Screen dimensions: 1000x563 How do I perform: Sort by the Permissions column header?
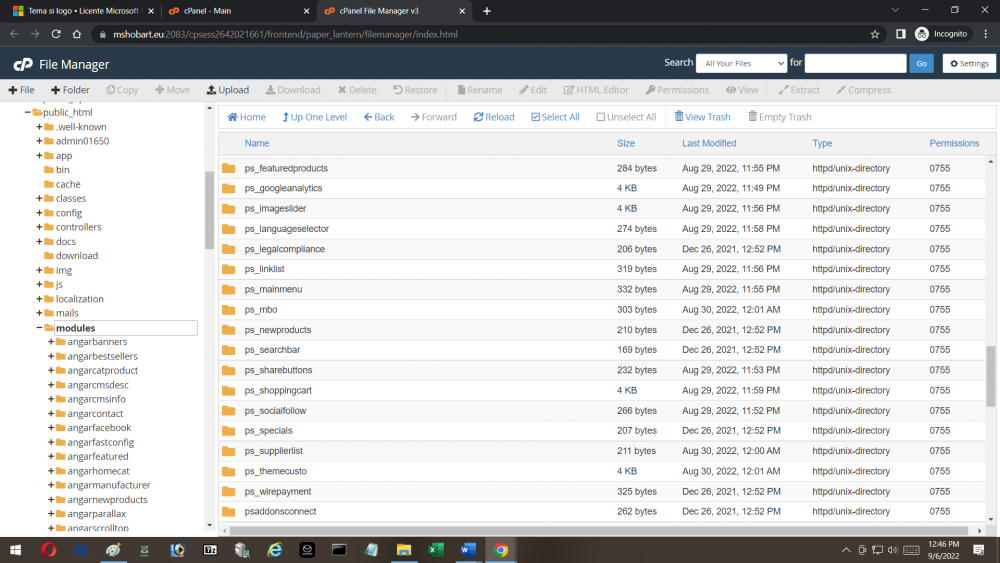point(953,143)
